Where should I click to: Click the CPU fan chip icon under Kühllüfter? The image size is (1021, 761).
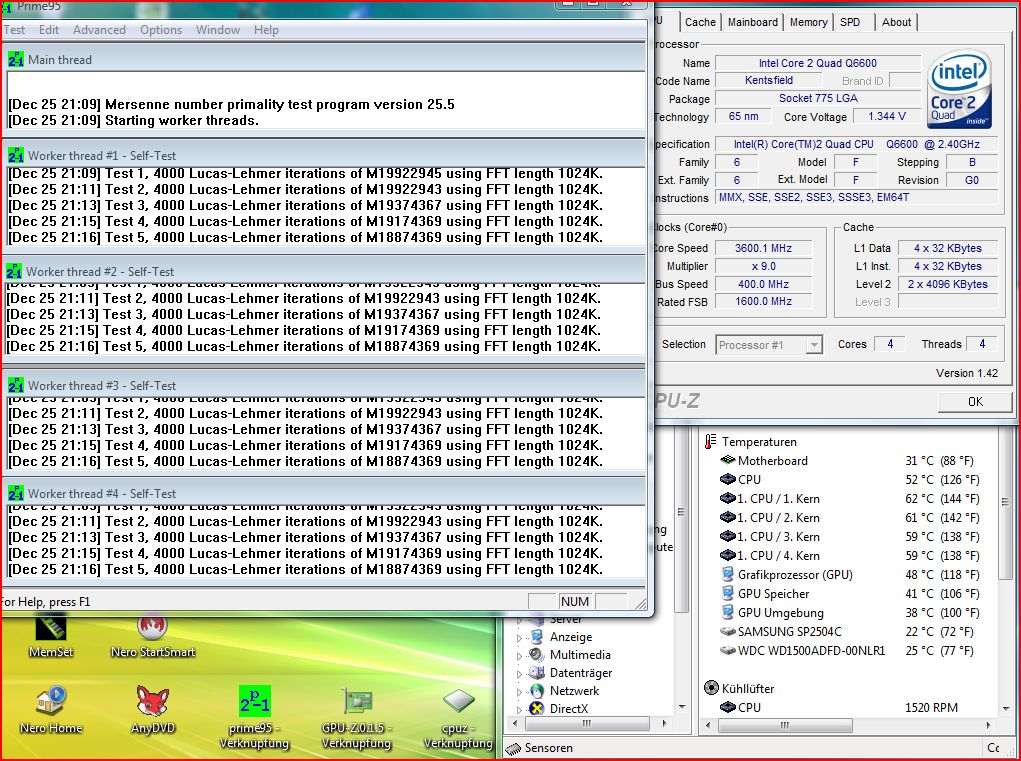727,707
